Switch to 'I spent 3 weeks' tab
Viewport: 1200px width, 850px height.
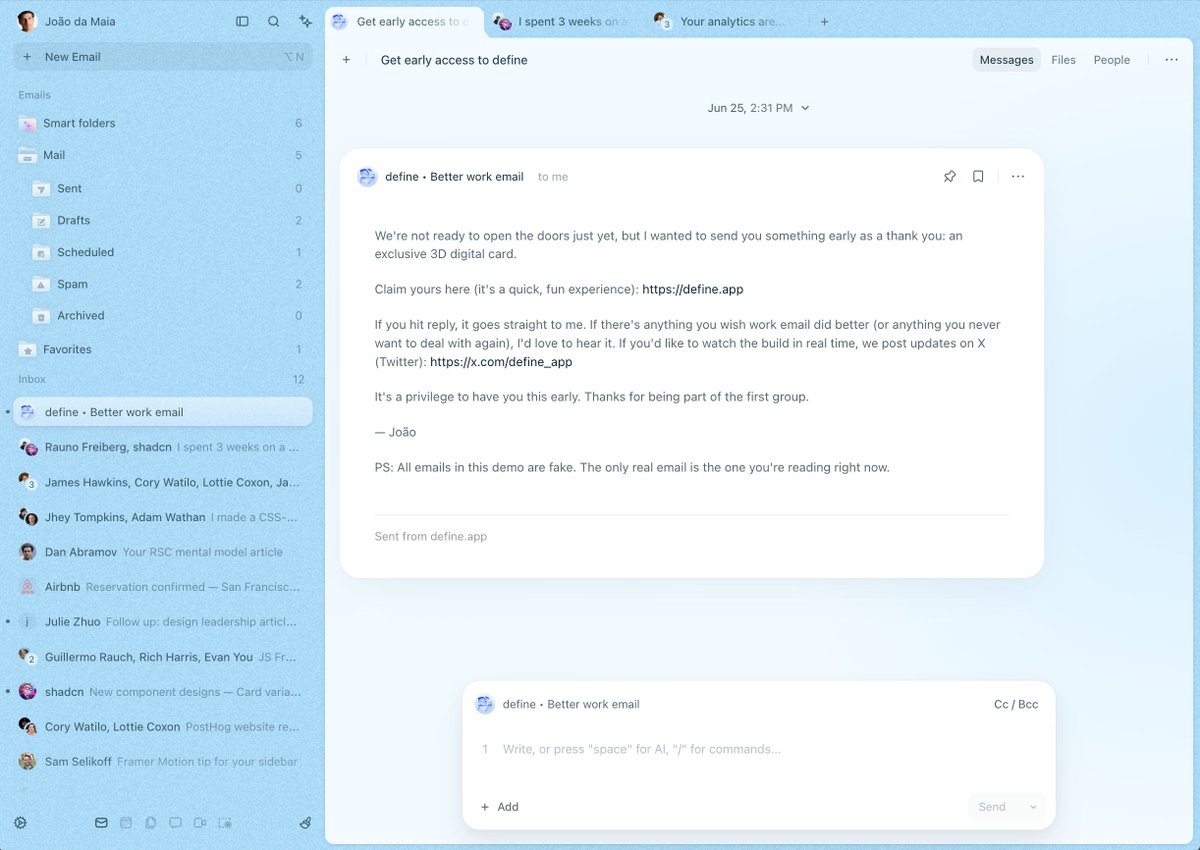click(562, 22)
